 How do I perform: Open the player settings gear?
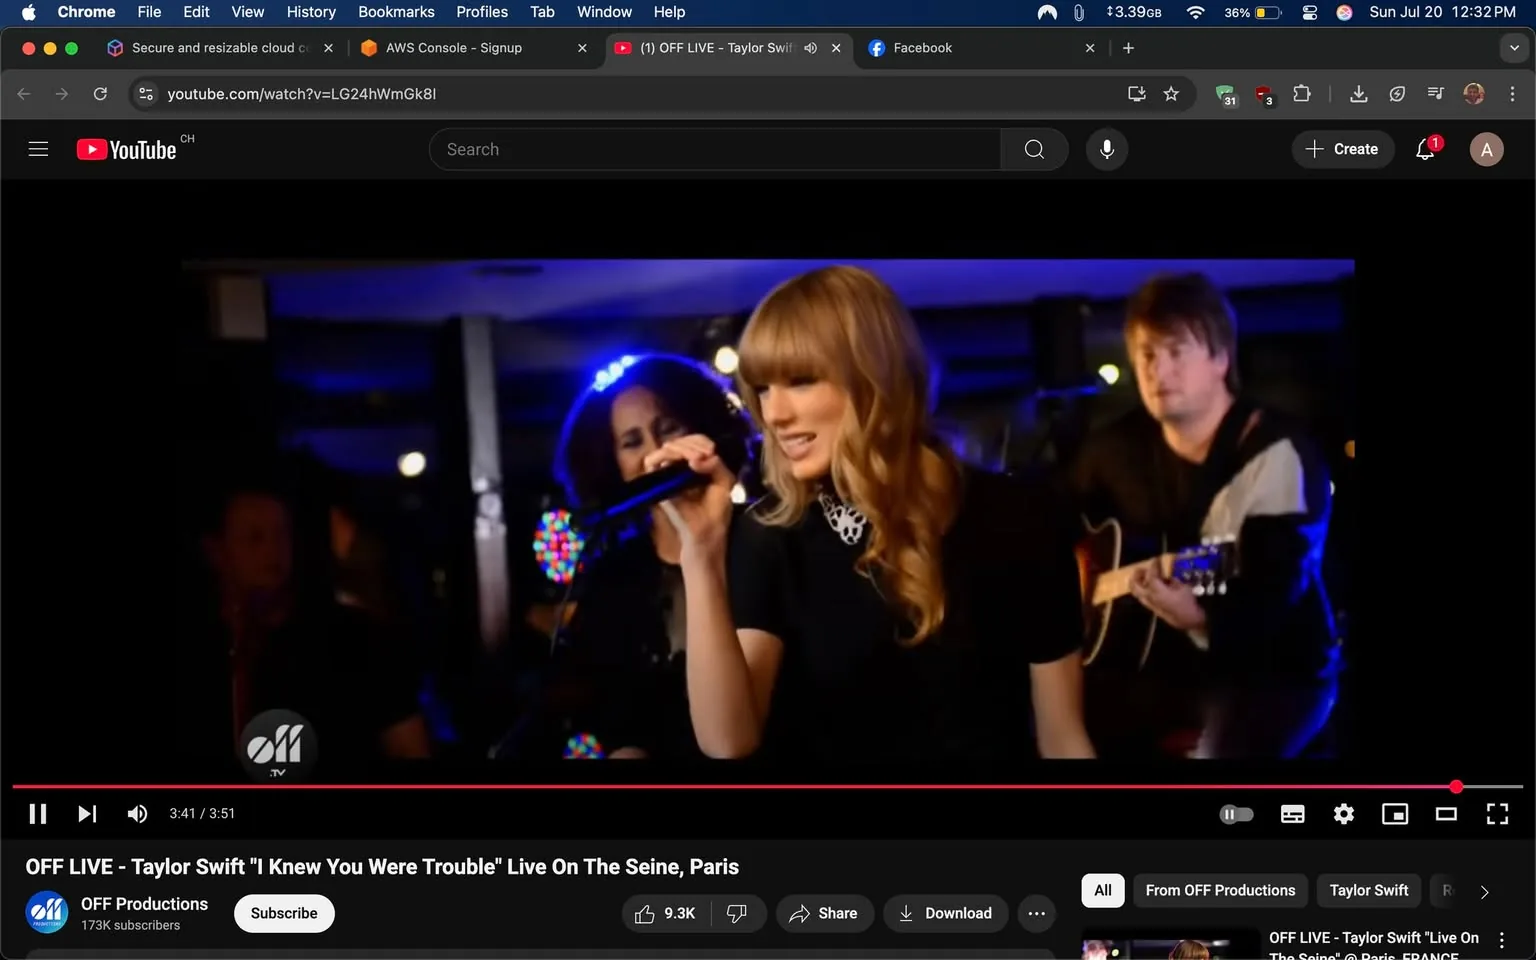point(1343,813)
